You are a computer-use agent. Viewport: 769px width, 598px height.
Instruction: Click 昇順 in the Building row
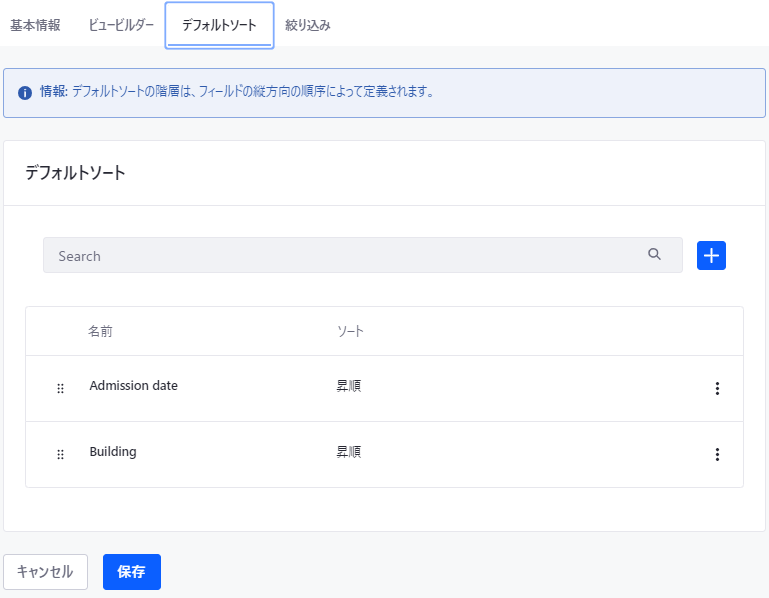point(348,452)
